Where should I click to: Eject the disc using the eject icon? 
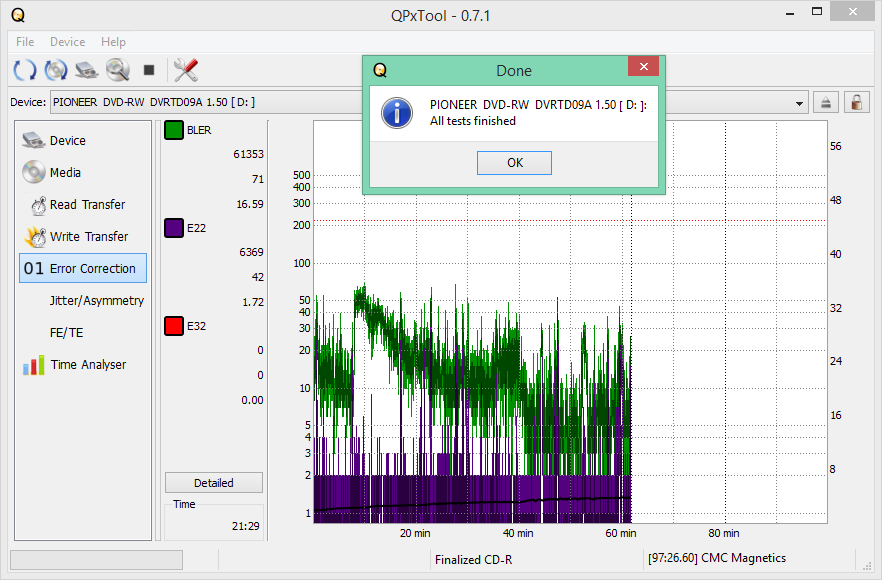pyautogui.click(x=825, y=102)
